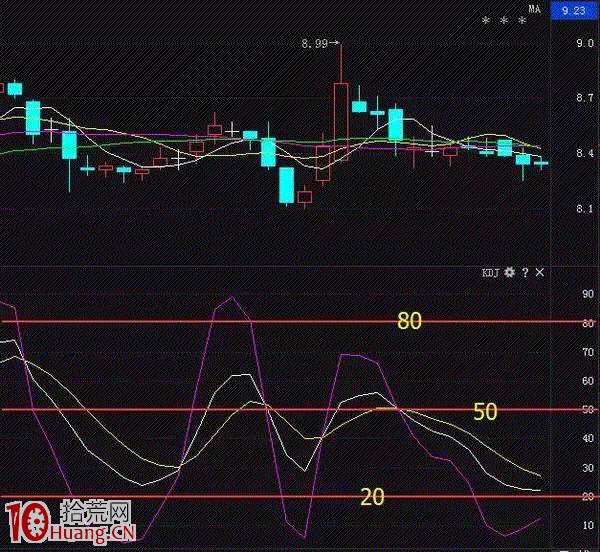Click the middle asterisk under MA
This screenshot has height=552, width=600.
tap(504, 21)
